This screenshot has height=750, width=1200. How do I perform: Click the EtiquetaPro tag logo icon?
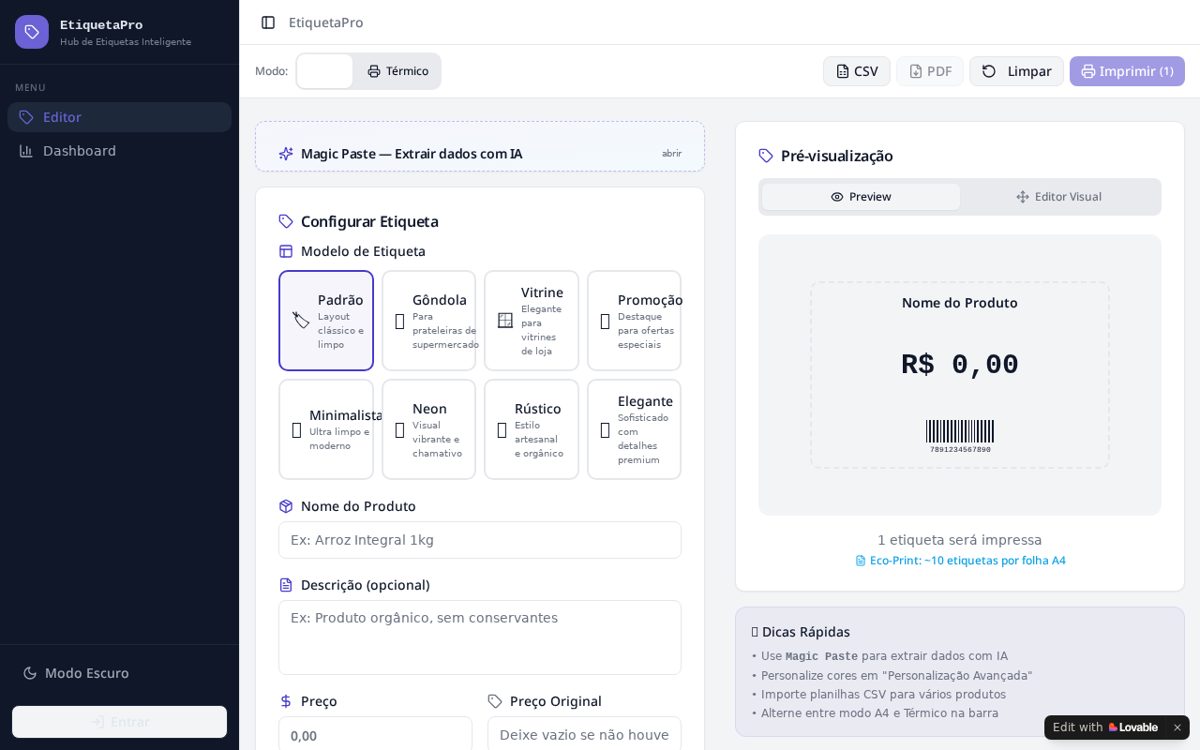coord(32,32)
